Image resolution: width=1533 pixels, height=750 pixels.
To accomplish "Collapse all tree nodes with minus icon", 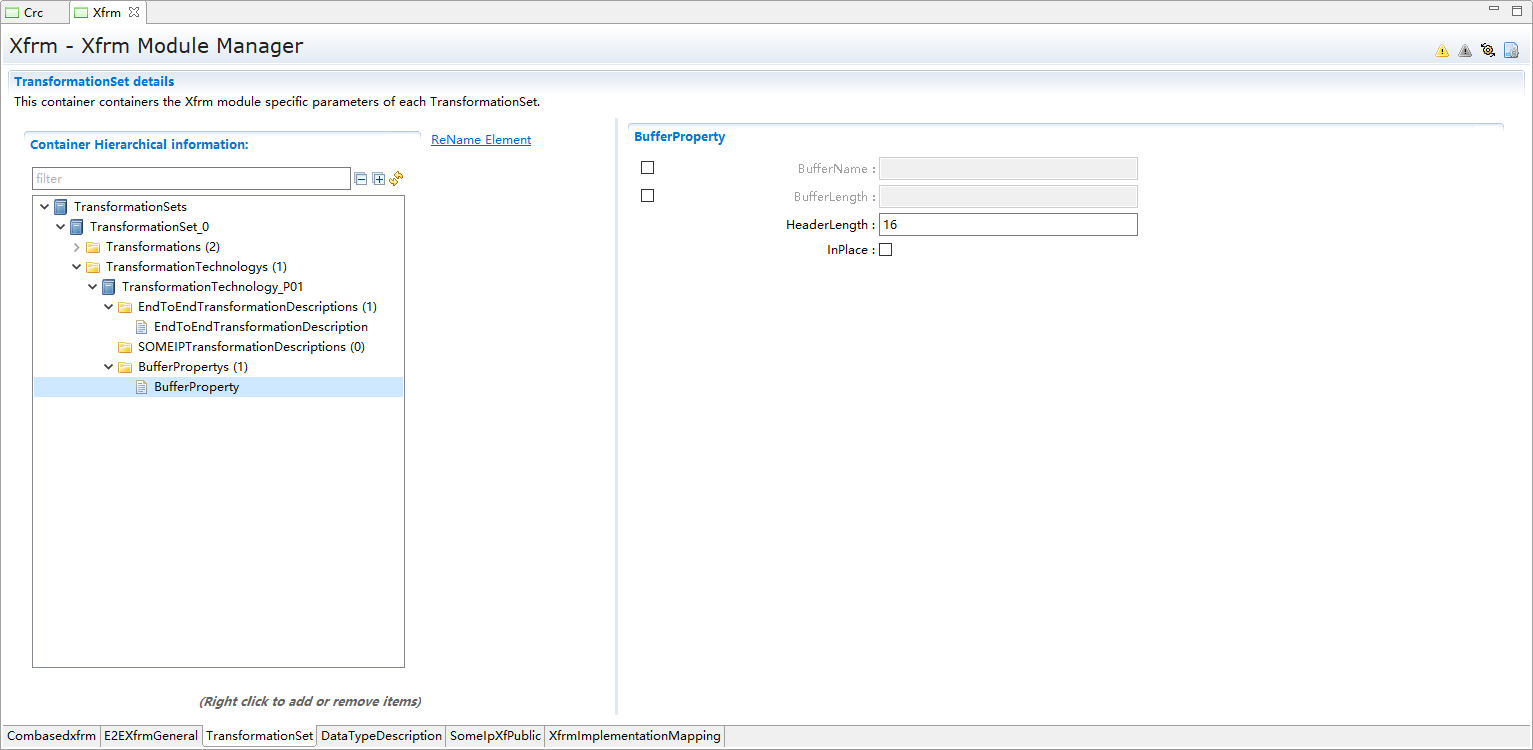I will 361,179.
